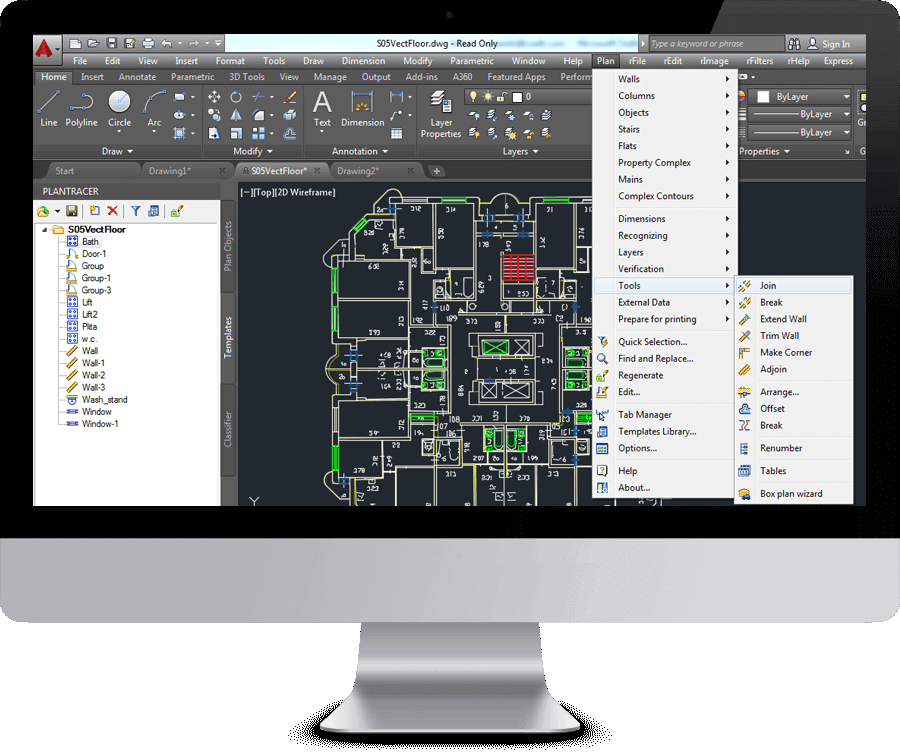Activate the Circle tool in the ribbon
This screenshot has width=900, height=753.
pos(119,107)
